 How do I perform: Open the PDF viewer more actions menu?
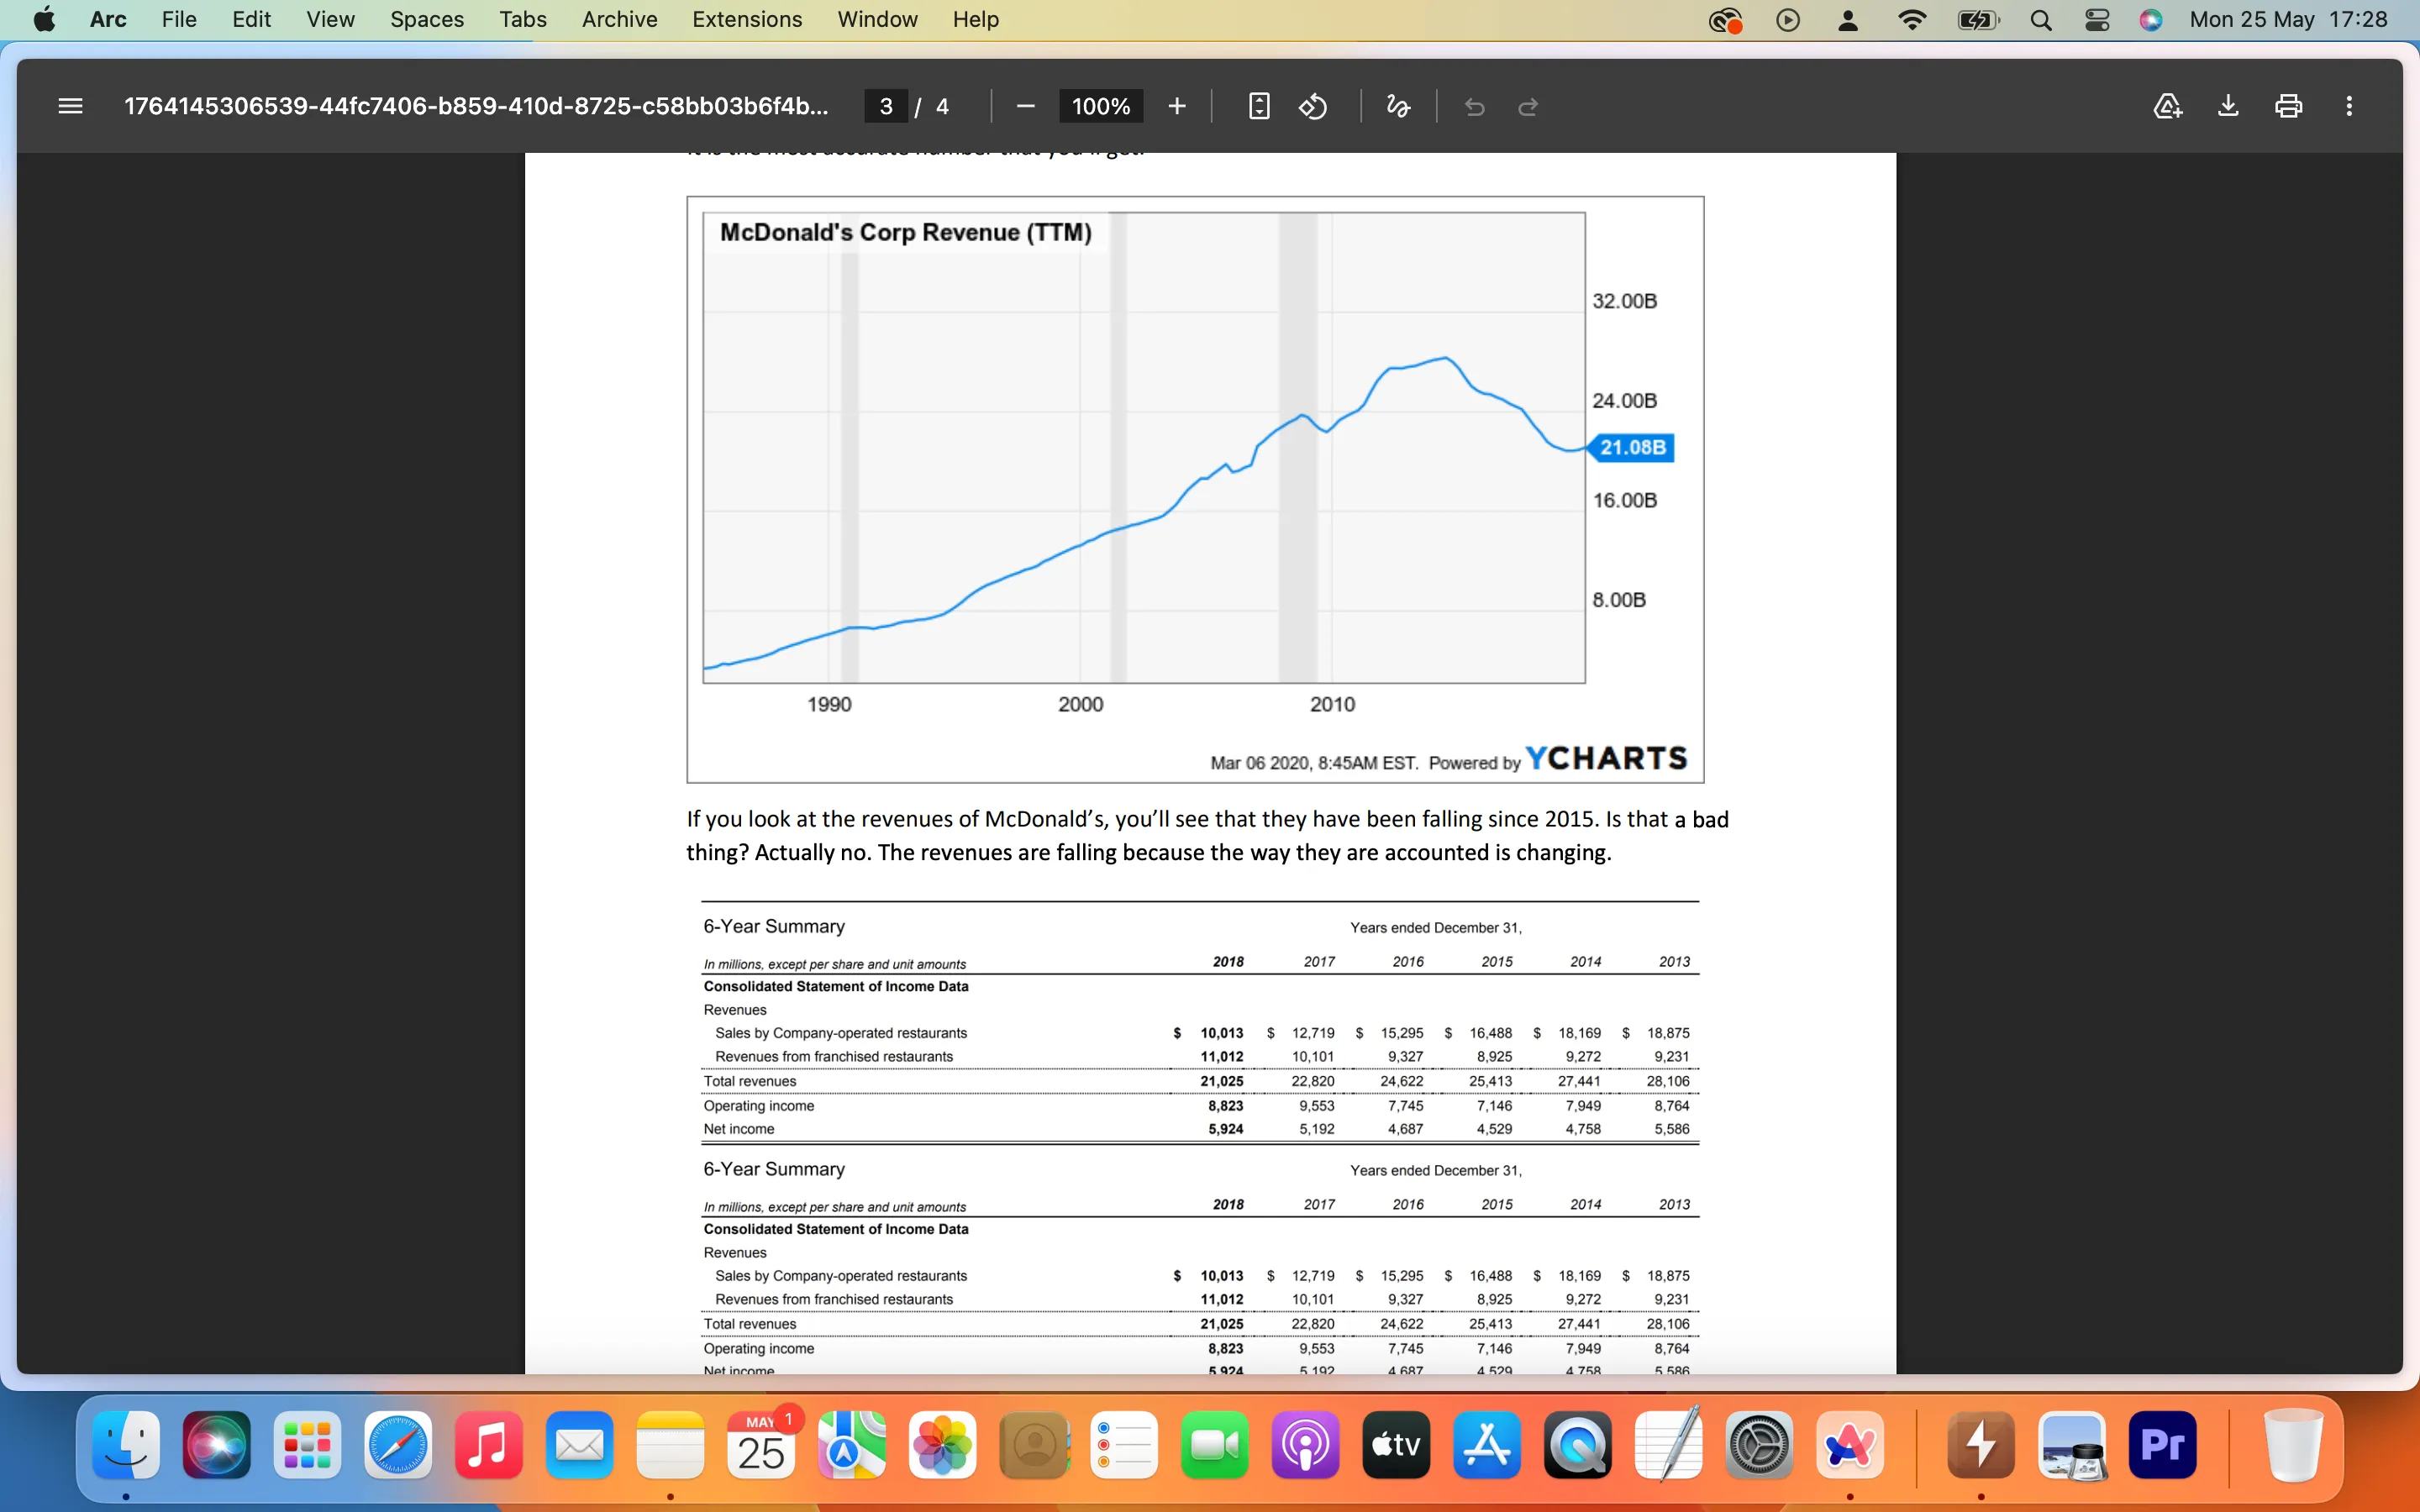(x=2349, y=106)
